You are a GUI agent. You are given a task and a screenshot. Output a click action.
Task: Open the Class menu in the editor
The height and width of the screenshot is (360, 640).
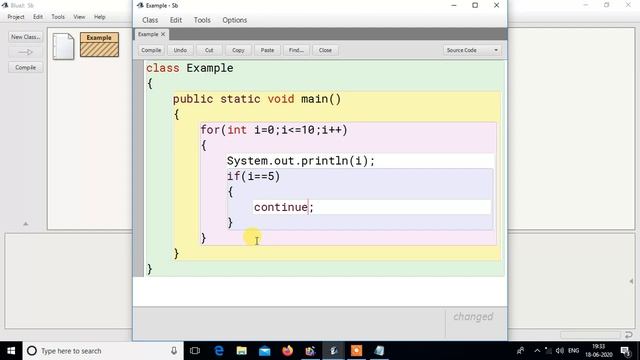(x=150, y=20)
